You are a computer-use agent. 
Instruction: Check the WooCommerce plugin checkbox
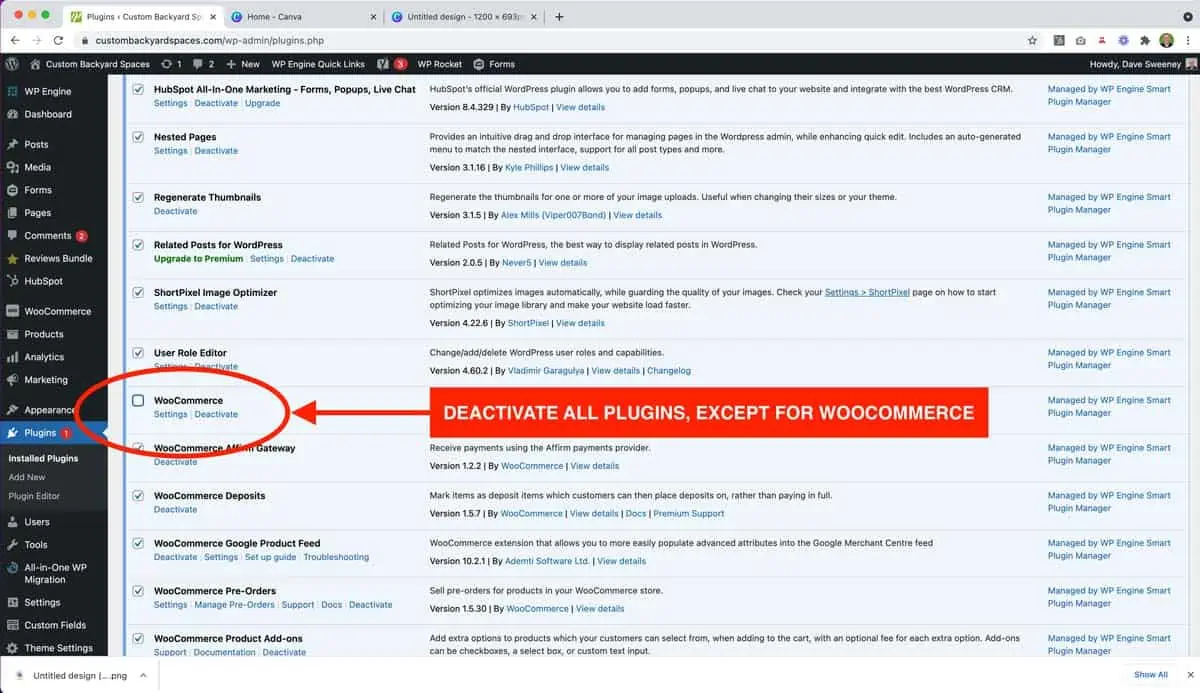pos(138,401)
